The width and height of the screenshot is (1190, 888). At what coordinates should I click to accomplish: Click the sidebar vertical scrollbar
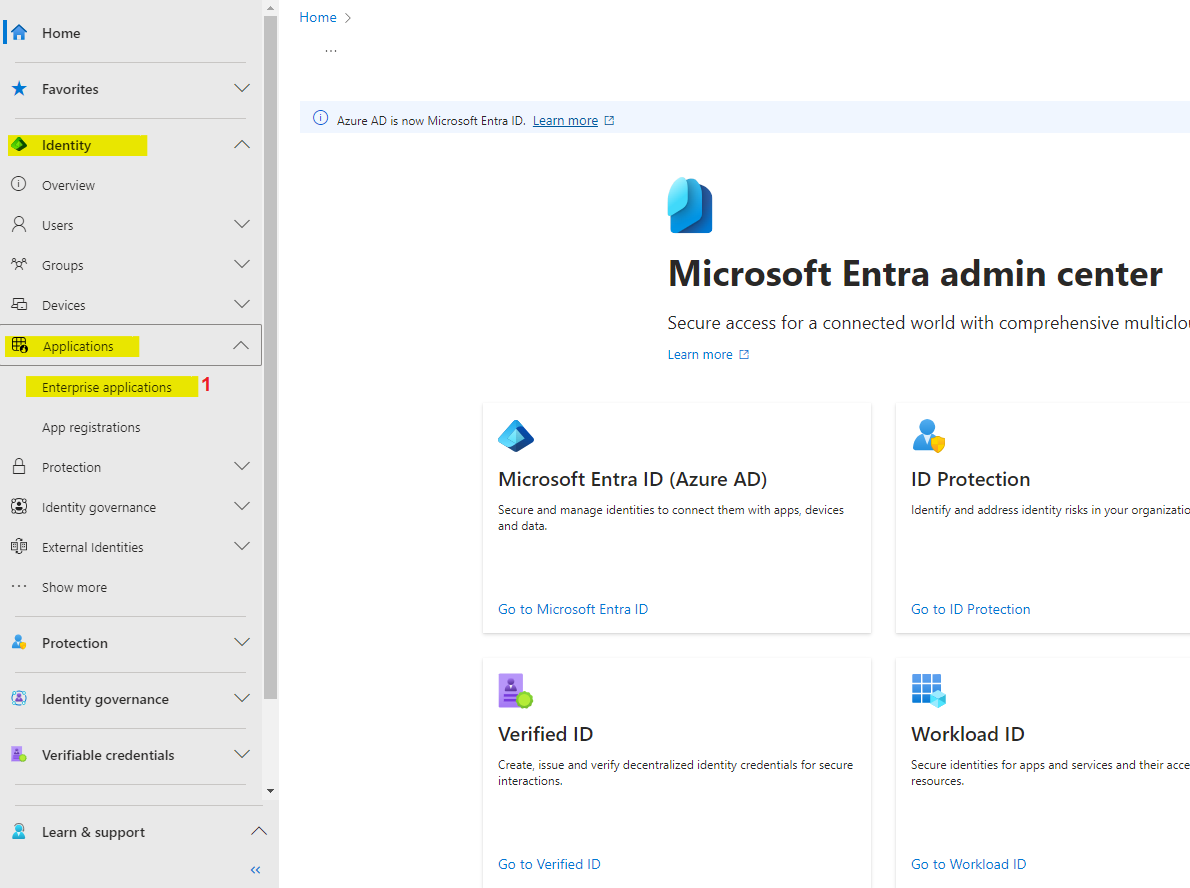point(270,360)
